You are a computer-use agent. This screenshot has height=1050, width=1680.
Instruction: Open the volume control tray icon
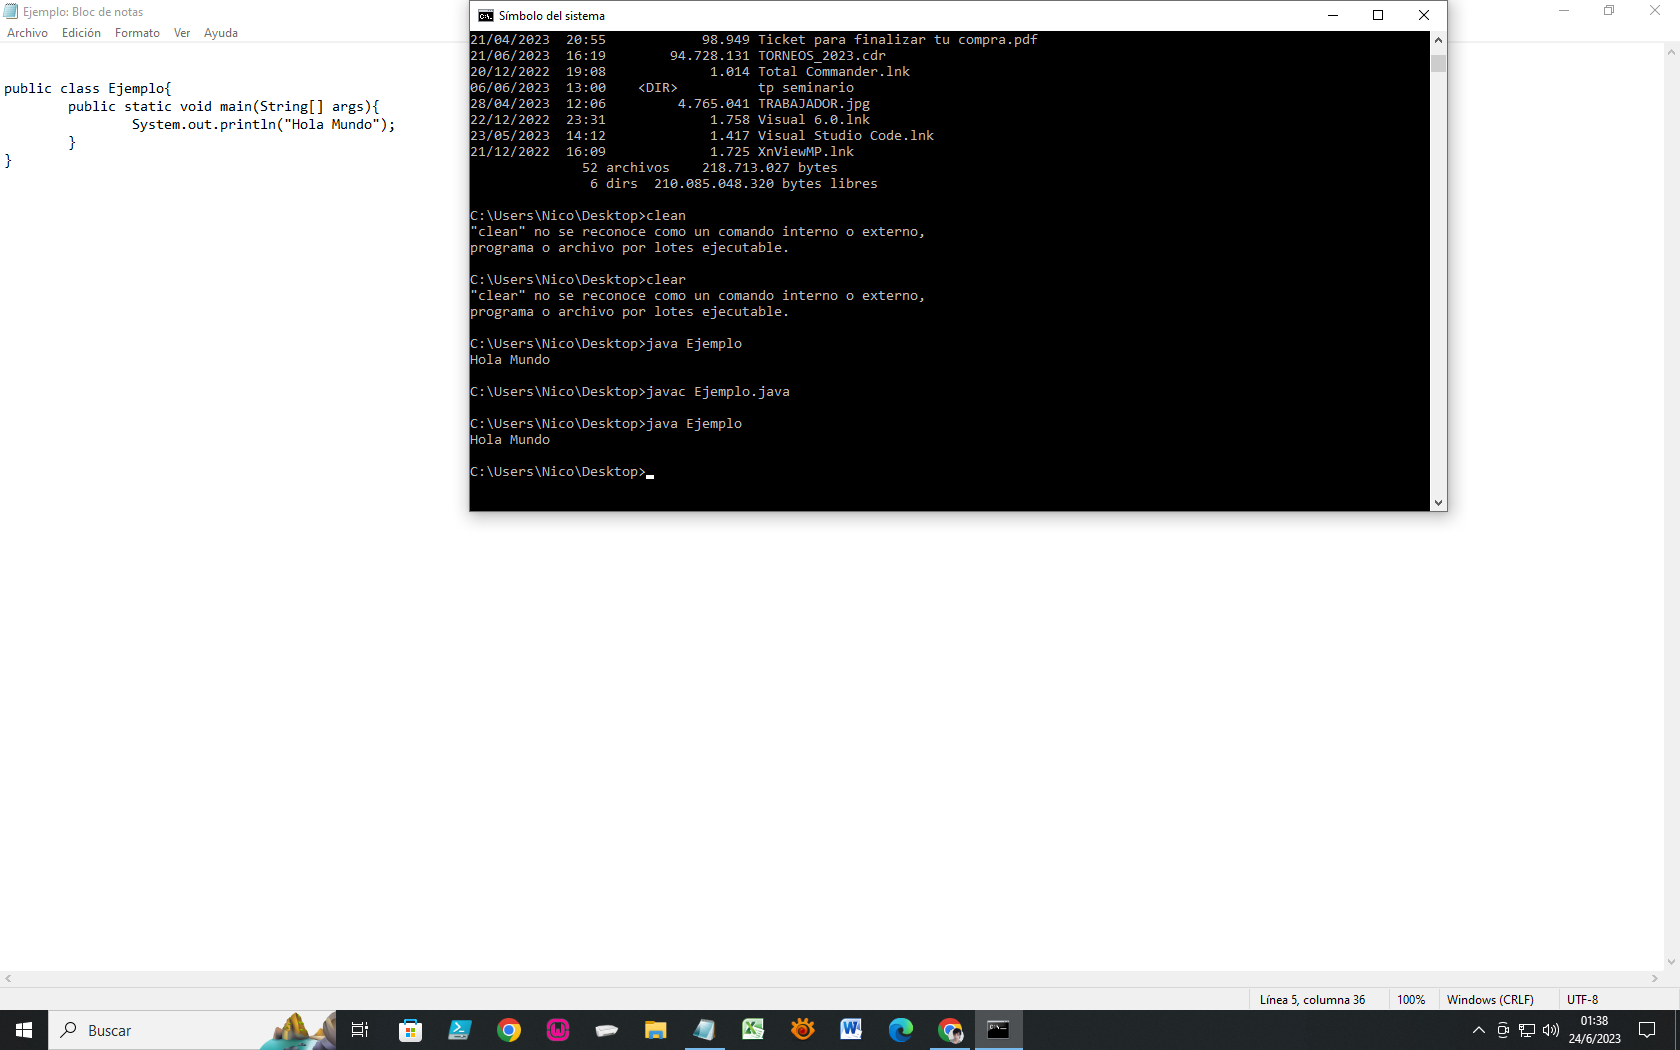tap(1551, 1030)
